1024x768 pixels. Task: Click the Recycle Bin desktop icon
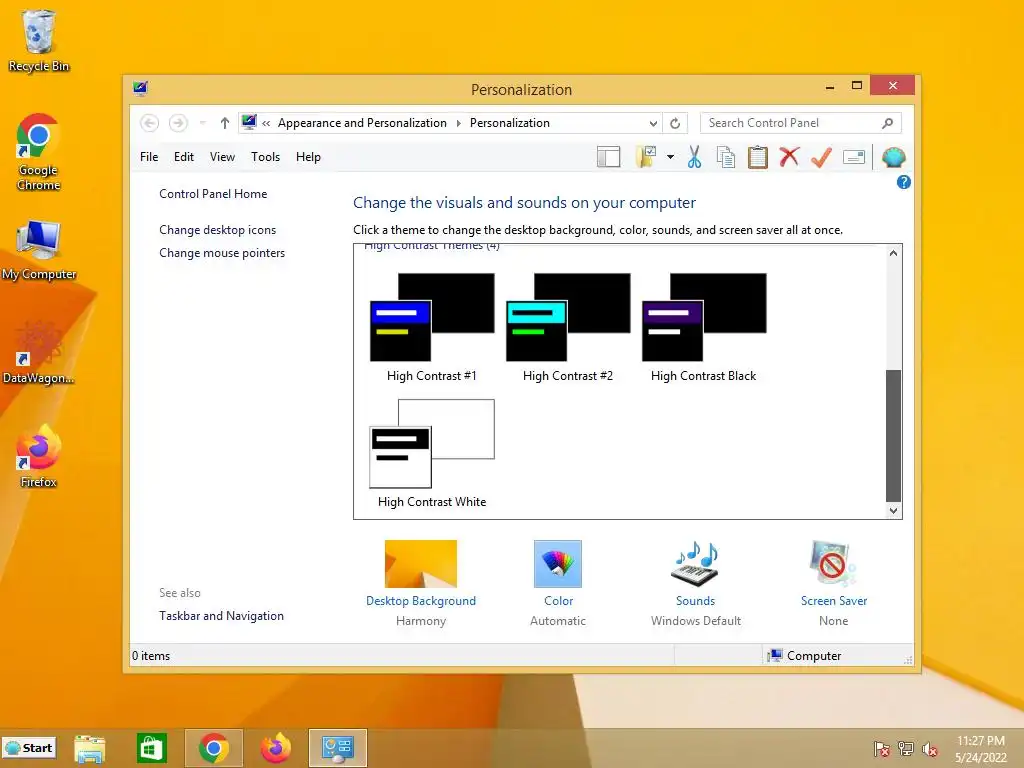39,40
